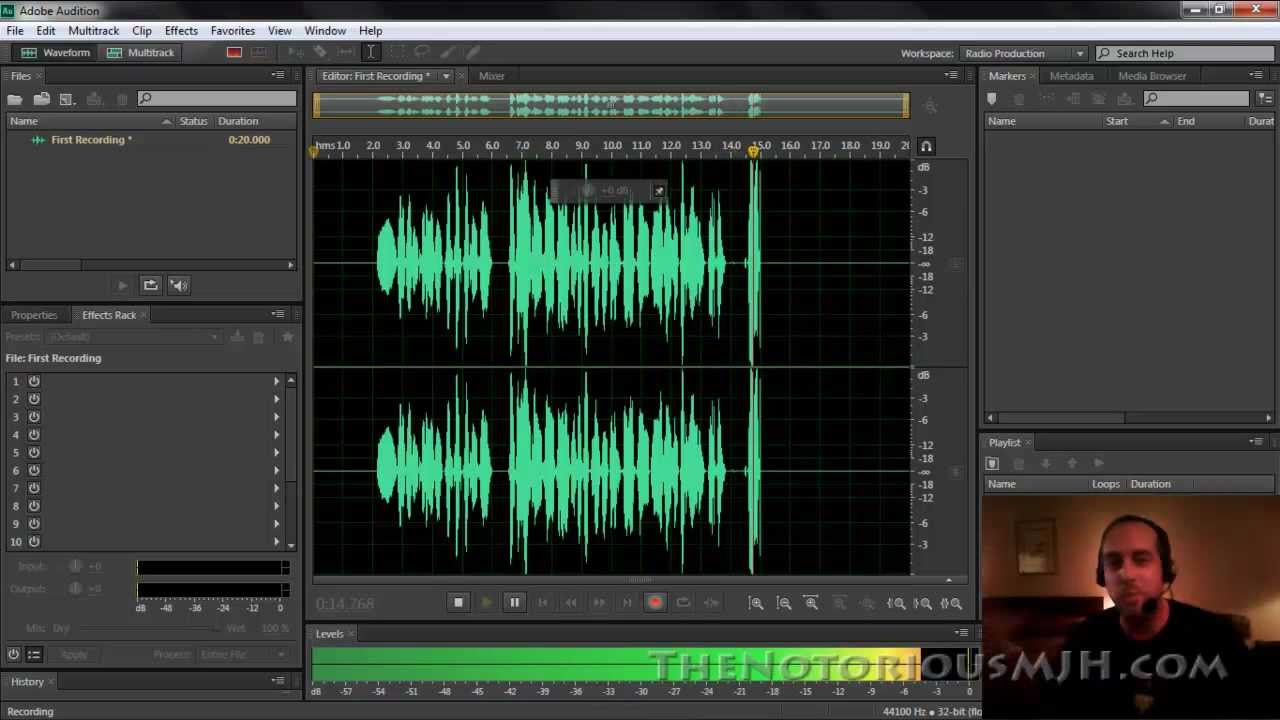
Task: Open the Multitrack menu
Action: [94, 31]
